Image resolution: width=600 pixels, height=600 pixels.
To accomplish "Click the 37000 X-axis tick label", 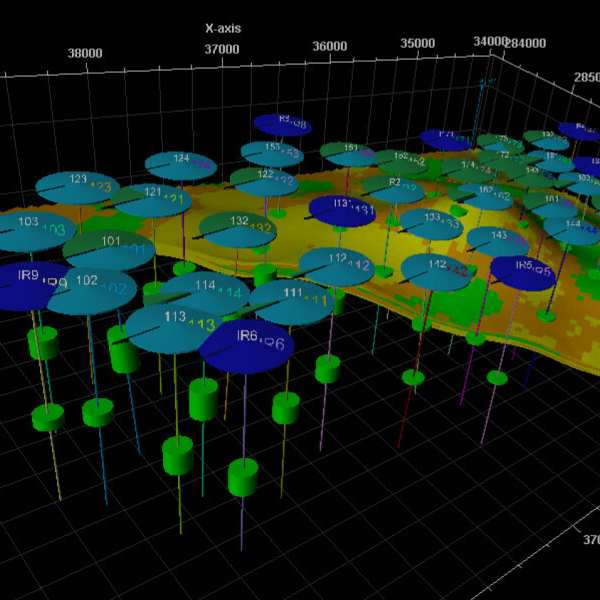I will pos(222,49).
